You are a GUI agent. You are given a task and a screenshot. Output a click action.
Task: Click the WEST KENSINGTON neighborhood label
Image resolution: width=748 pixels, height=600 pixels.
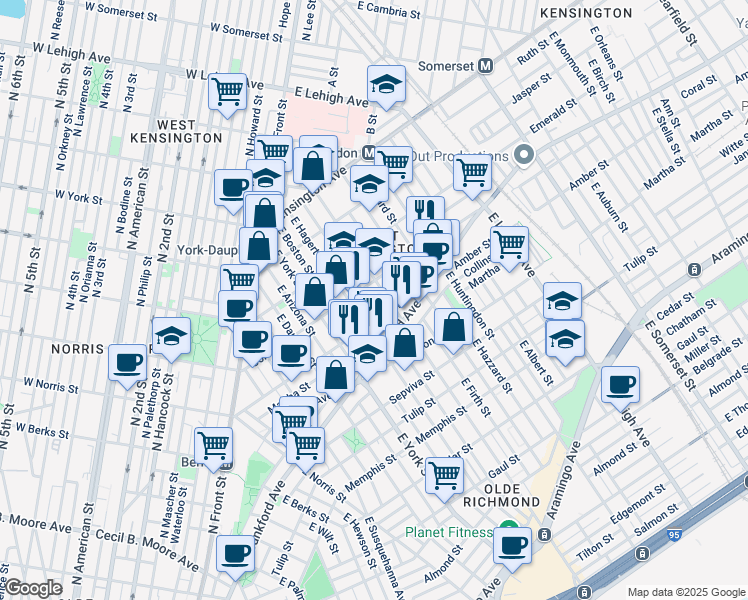[x=176, y=132]
